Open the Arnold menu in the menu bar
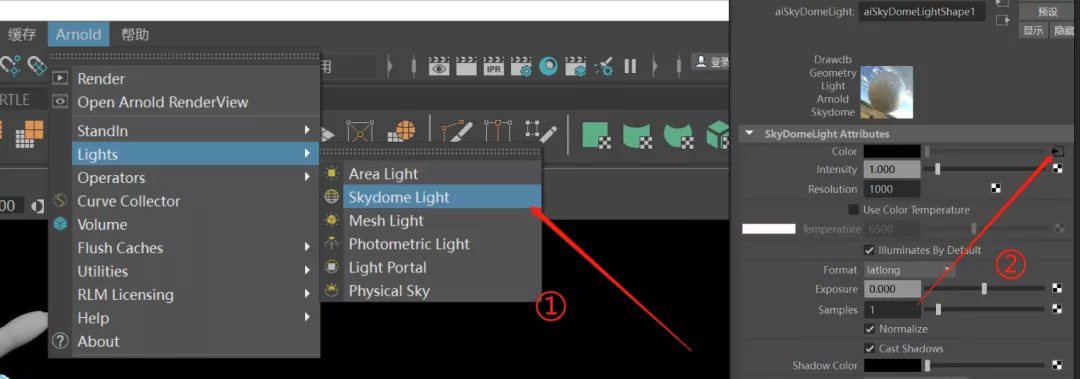Viewport: 1080px width, 379px height. [79, 34]
